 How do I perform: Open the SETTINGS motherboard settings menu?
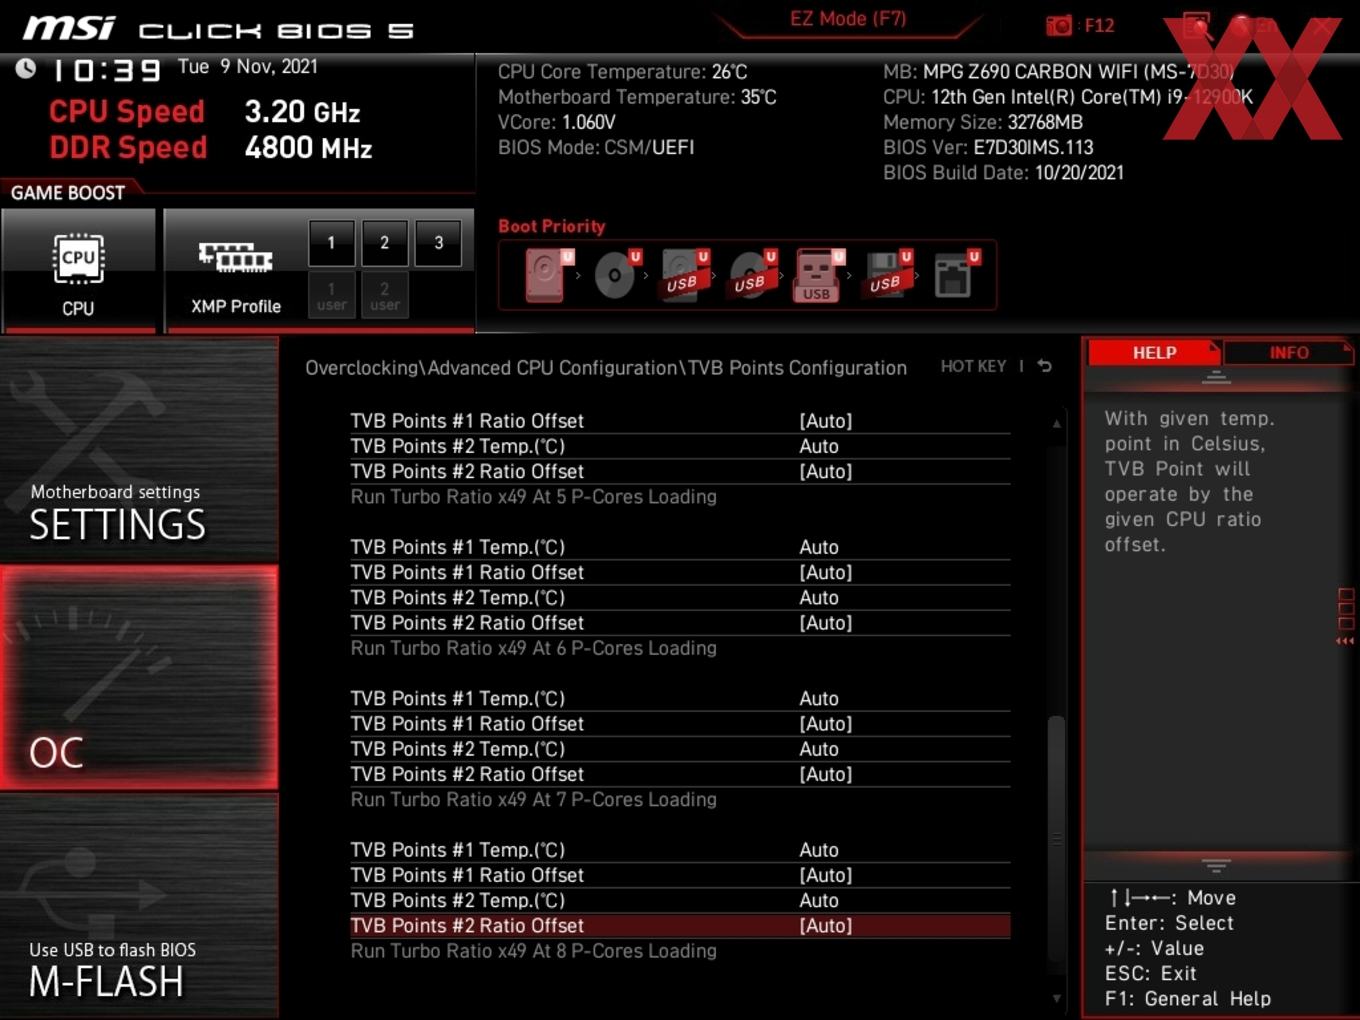coord(139,450)
